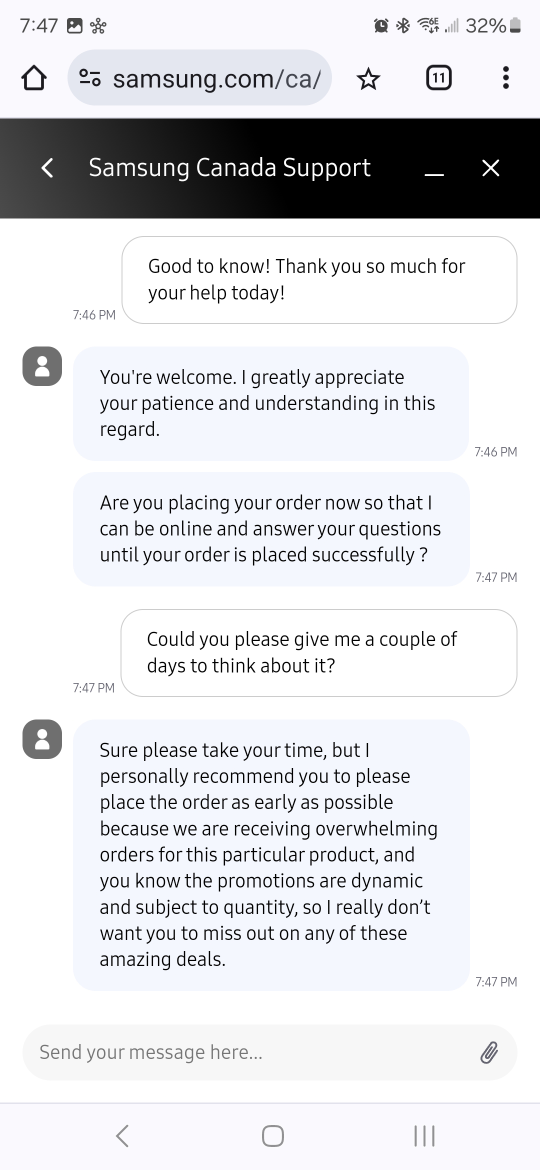
Task: Tap the Android home navigation button
Action: [x=273, y=1136]
